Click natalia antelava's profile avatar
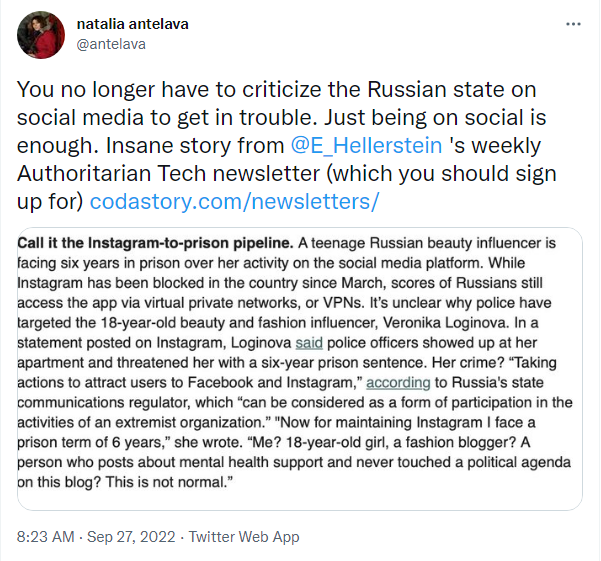Viewport: 601px width, 561px height. (x=41, y=37)
